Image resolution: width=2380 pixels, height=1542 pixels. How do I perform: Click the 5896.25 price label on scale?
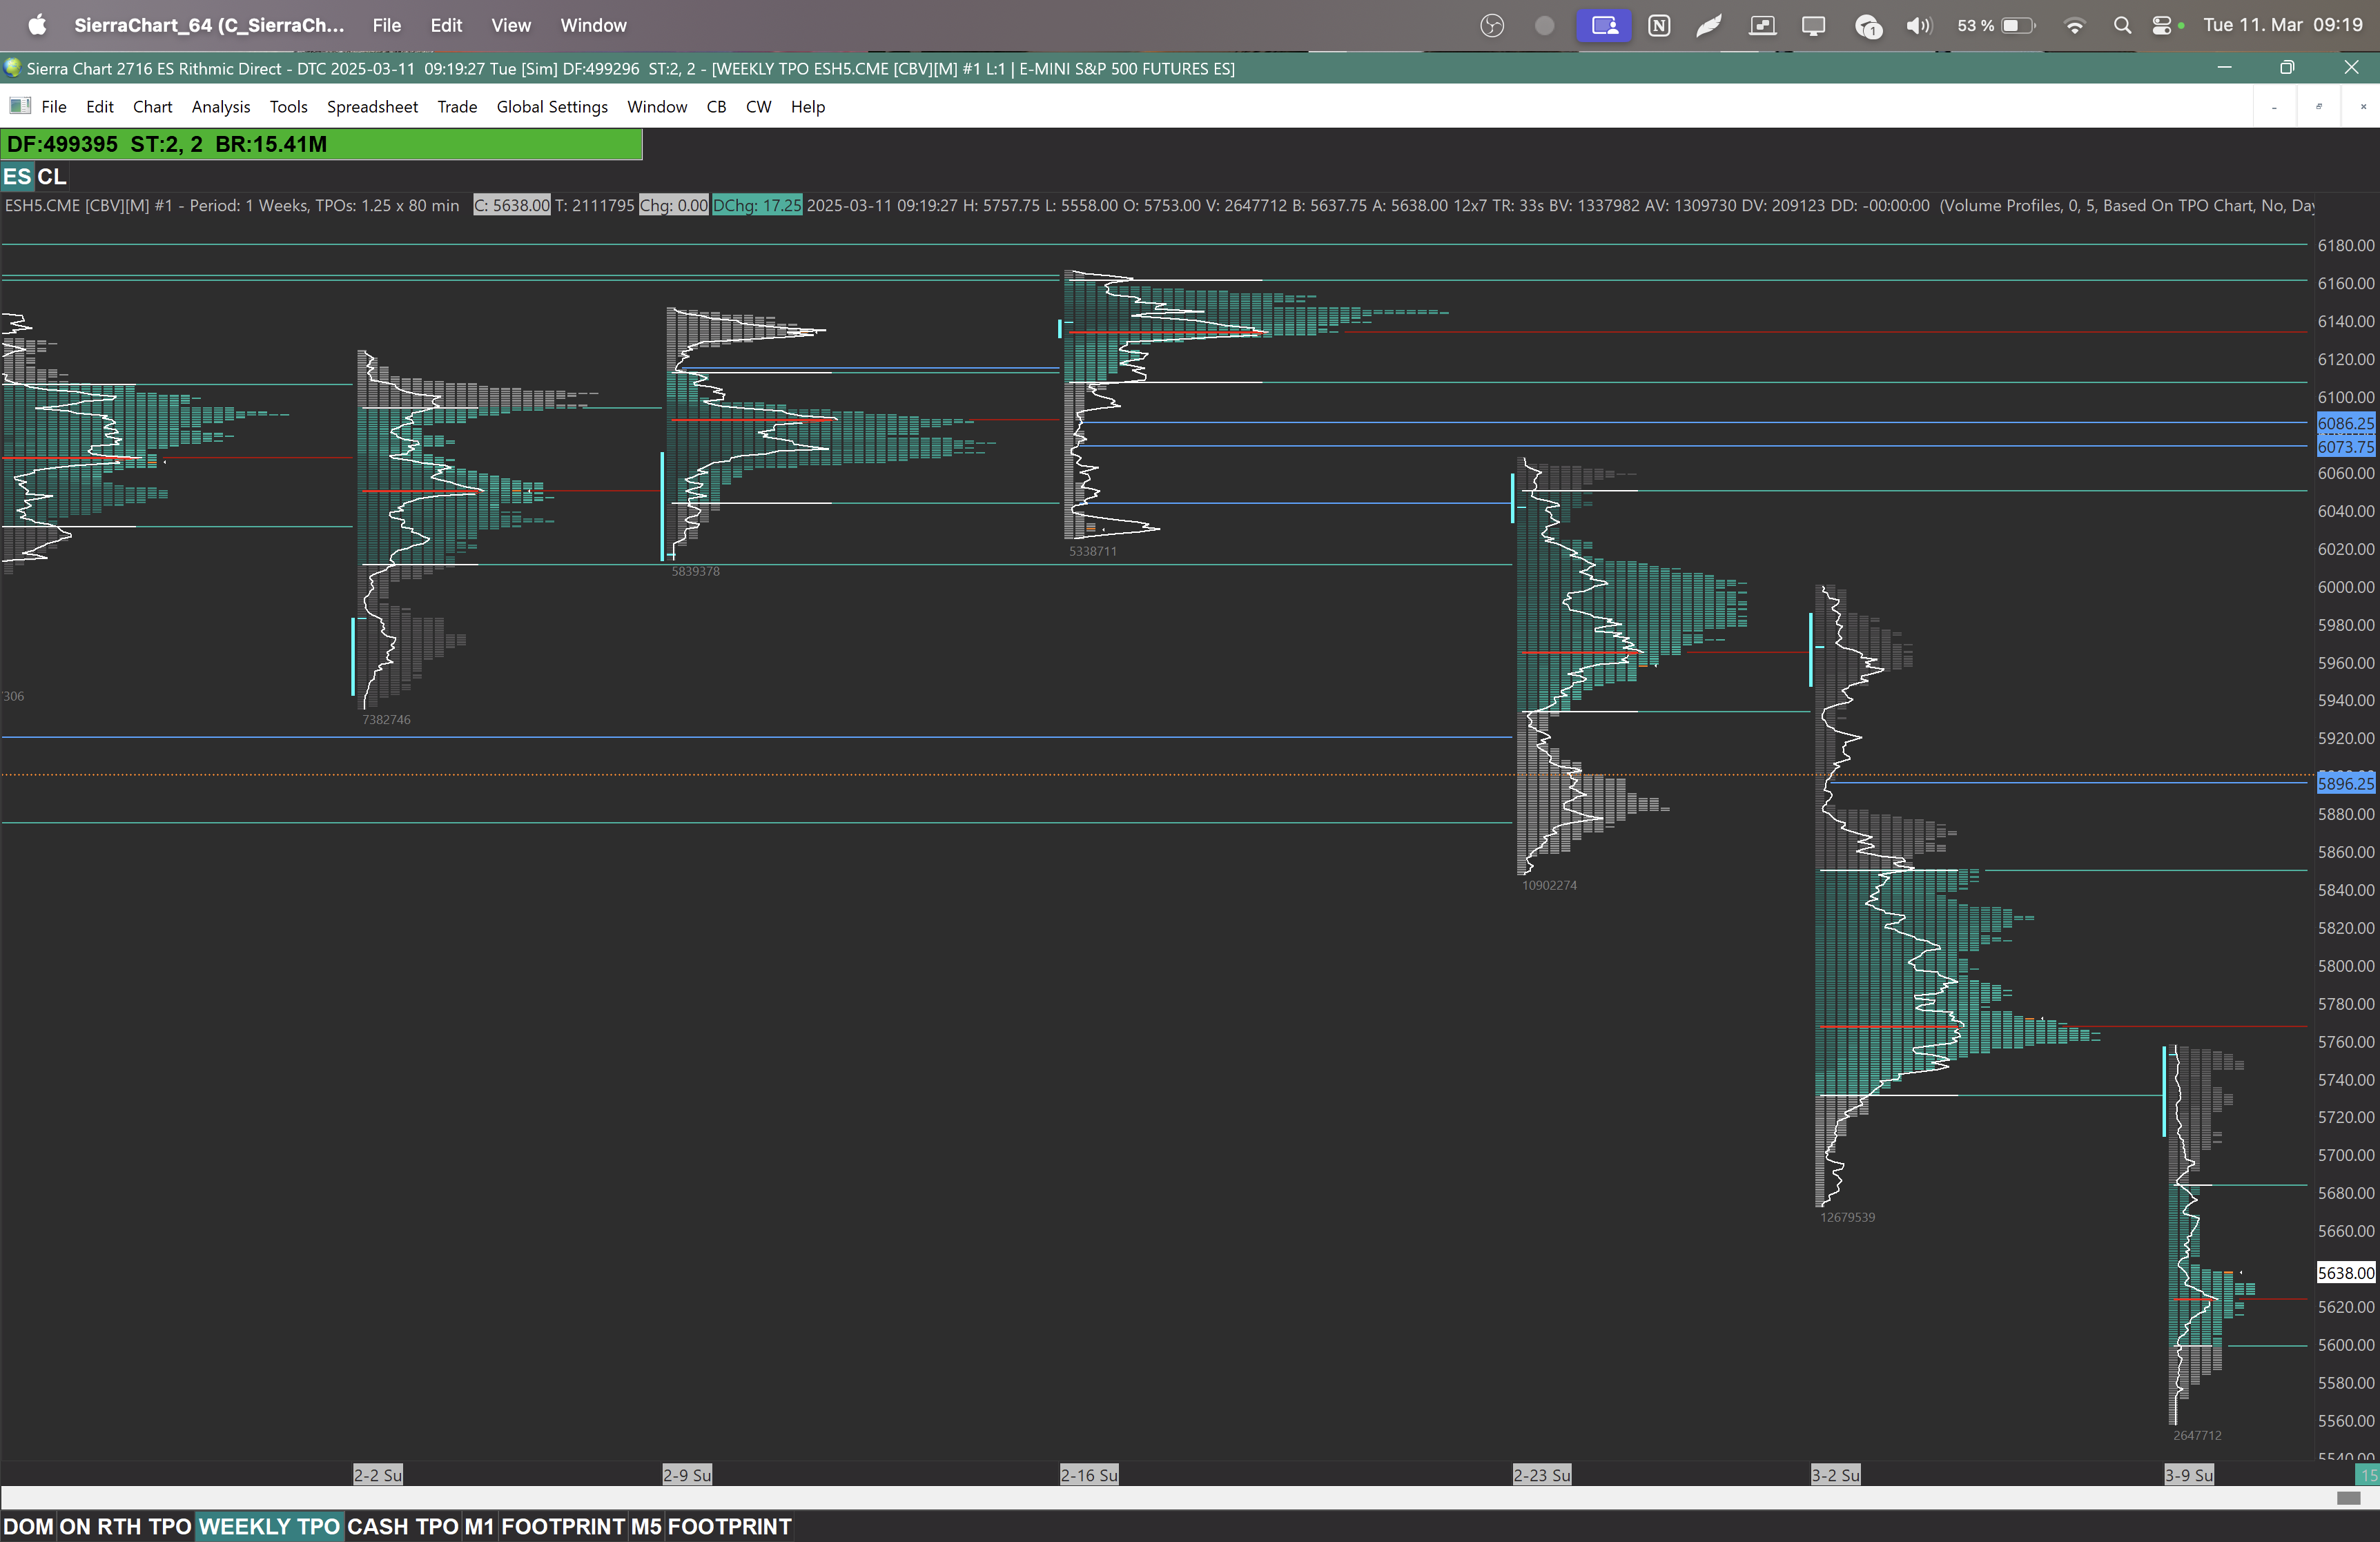(x=2345, y=783)
